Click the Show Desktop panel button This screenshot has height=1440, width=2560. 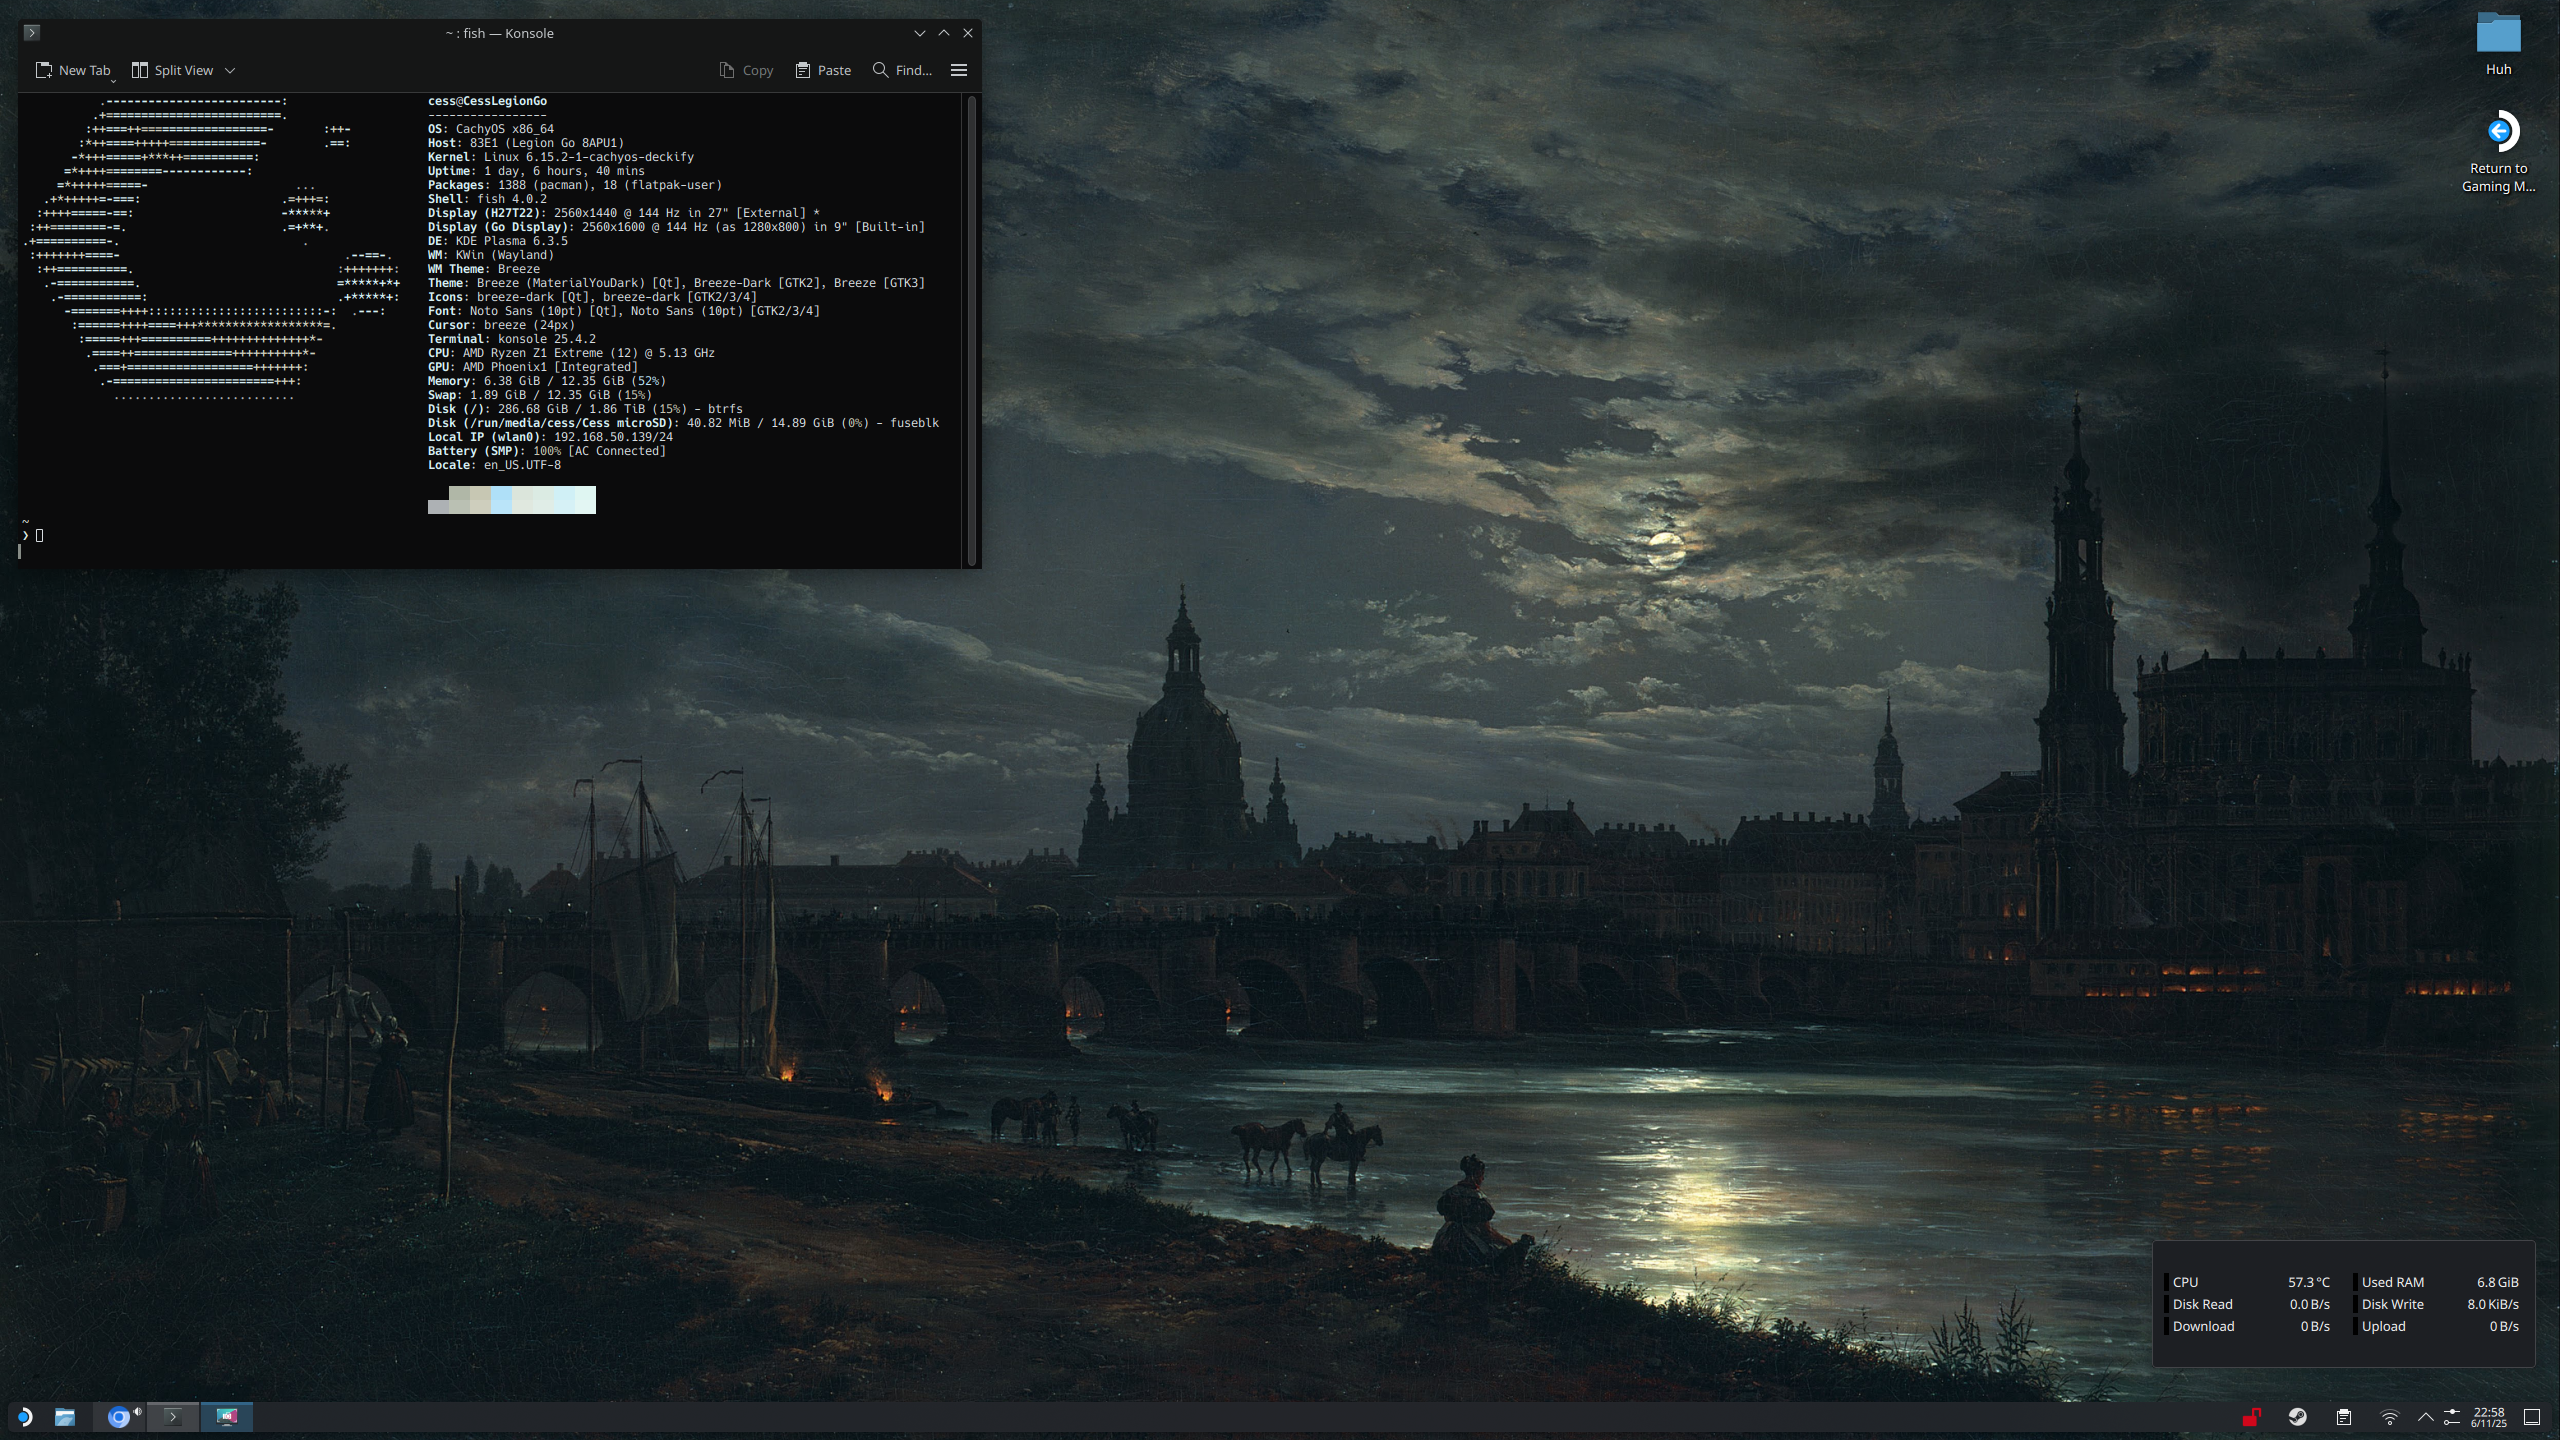tap(2532, 1417)
